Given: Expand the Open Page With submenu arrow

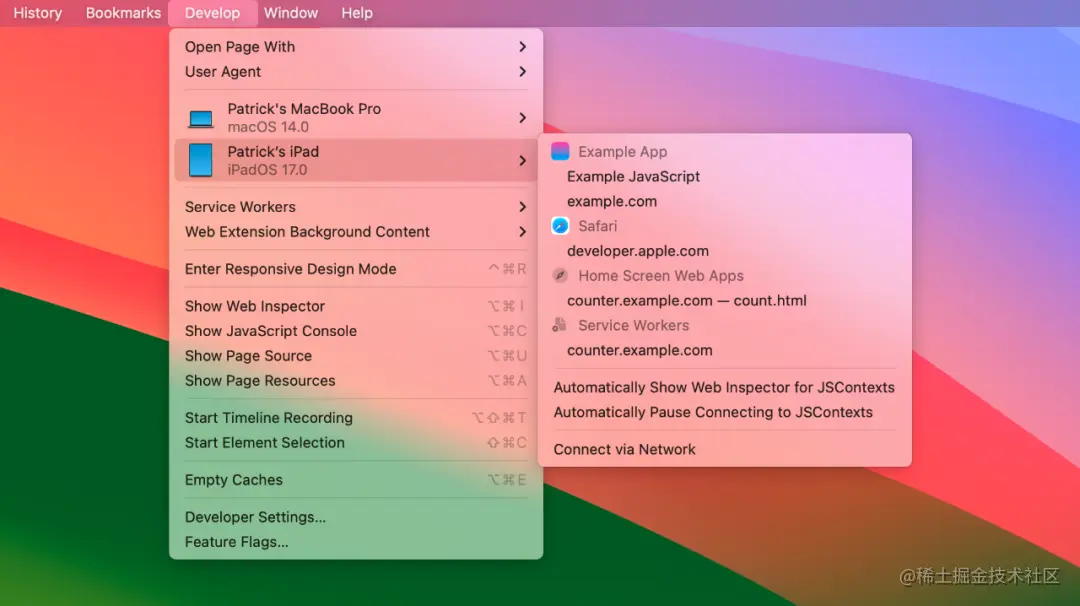Looking at the screenshot, I should point(522,47).
